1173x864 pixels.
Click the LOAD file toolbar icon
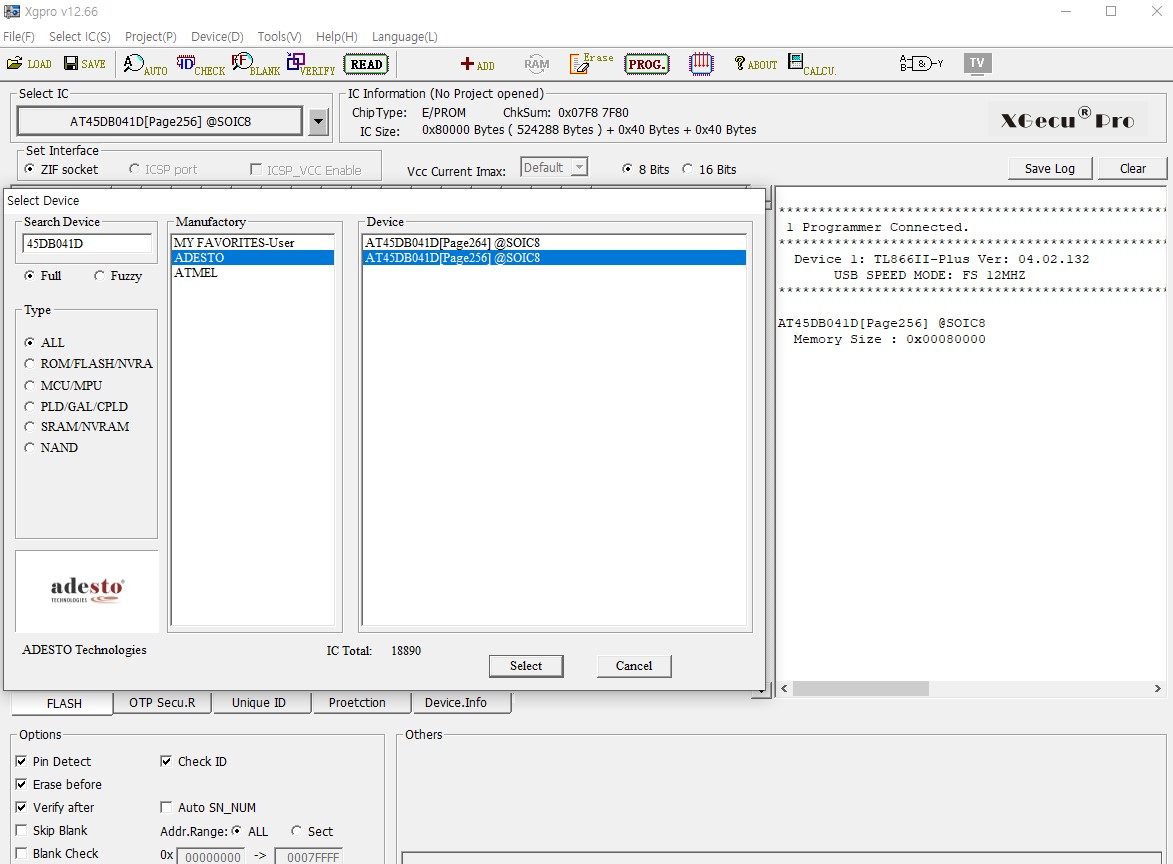click(28, 64)
